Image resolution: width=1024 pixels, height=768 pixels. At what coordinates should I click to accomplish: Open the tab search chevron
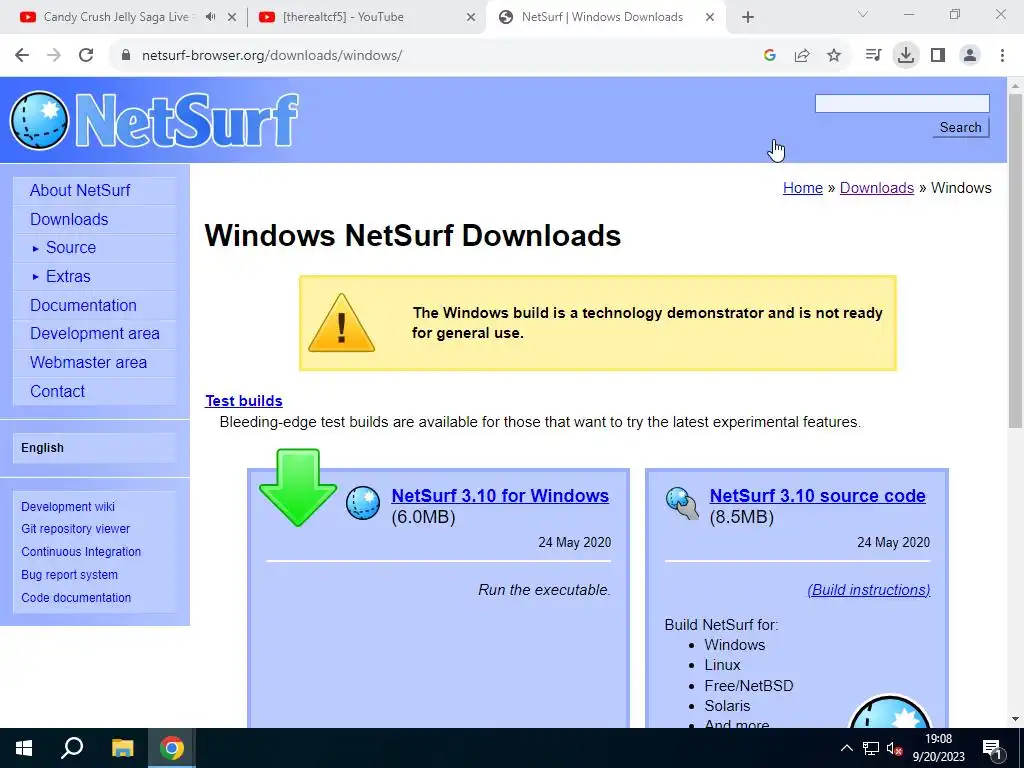coord(863,14)
